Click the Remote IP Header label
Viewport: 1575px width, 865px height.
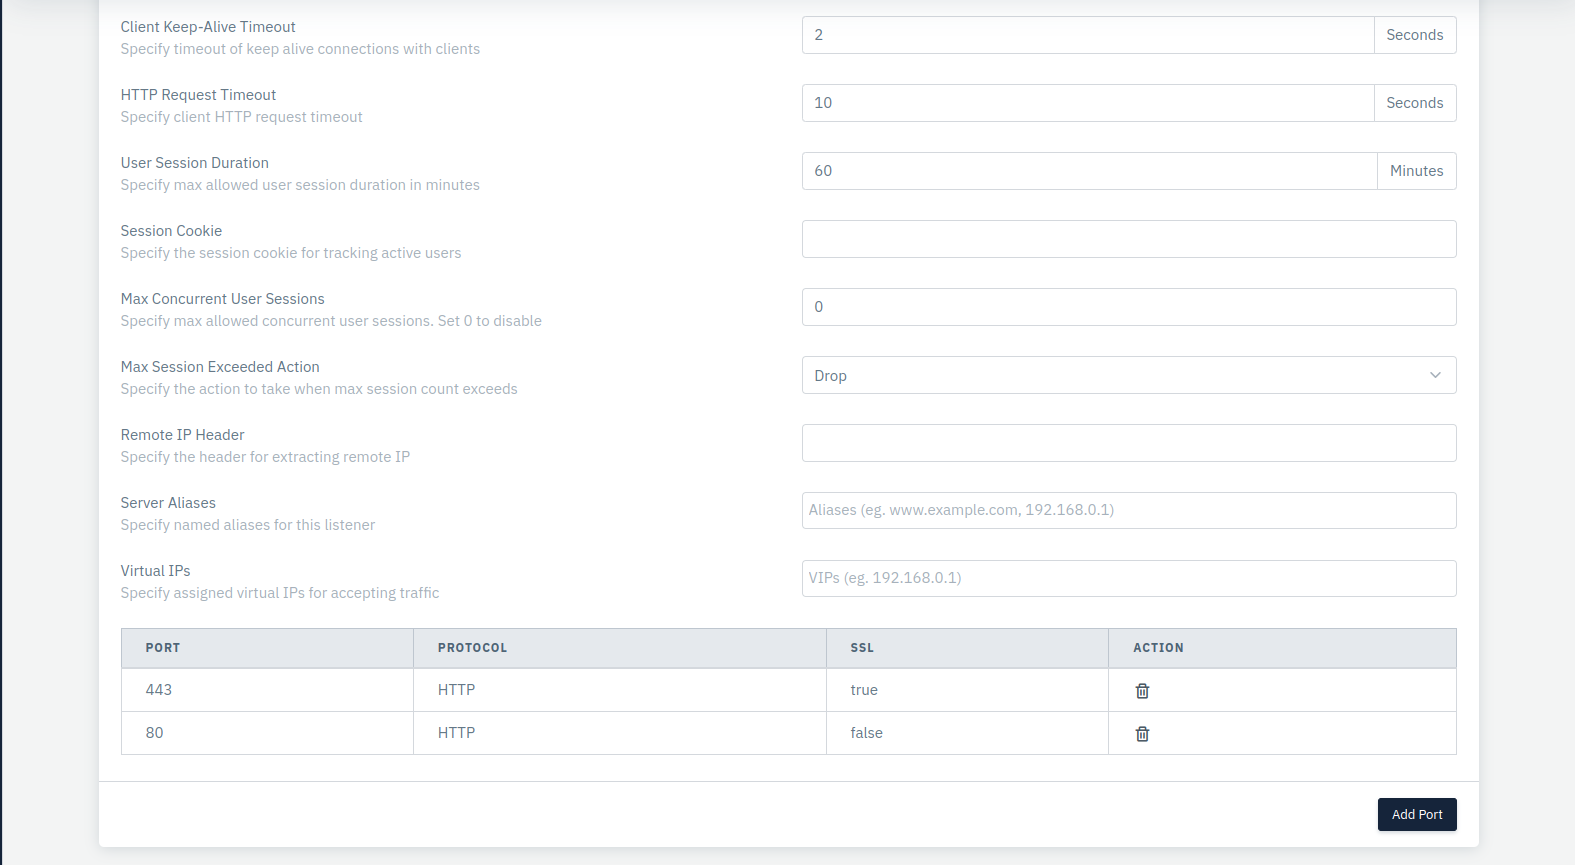click(182, 435)
